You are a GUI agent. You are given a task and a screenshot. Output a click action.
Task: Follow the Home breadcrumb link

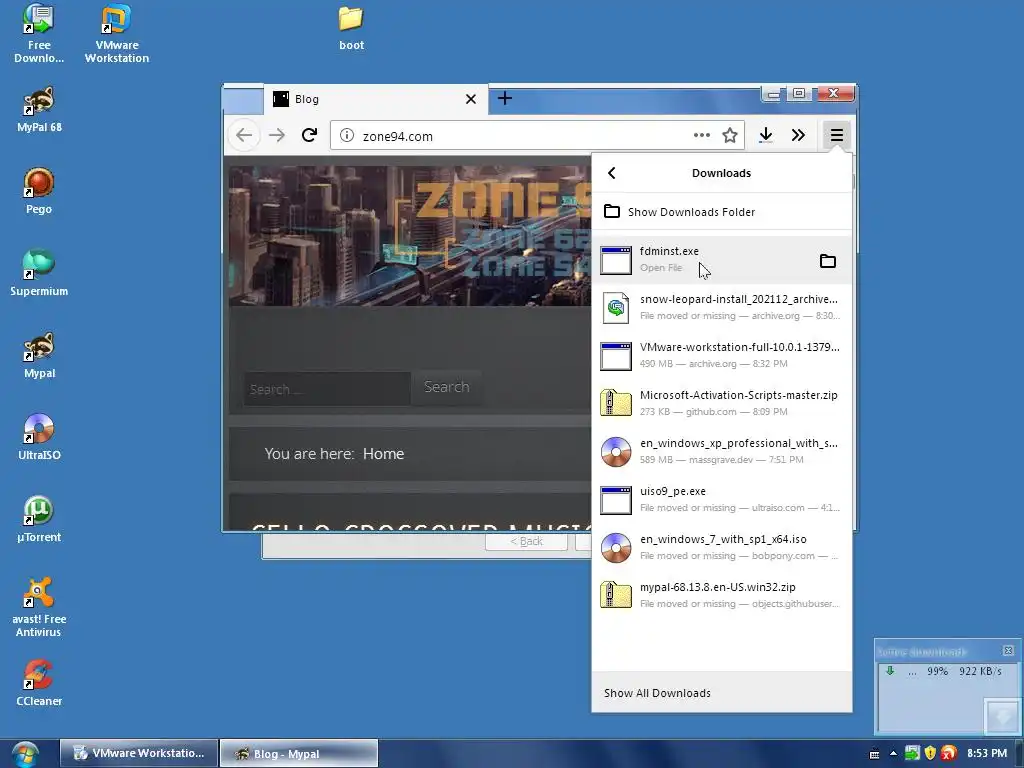click(x=383, y=454)
